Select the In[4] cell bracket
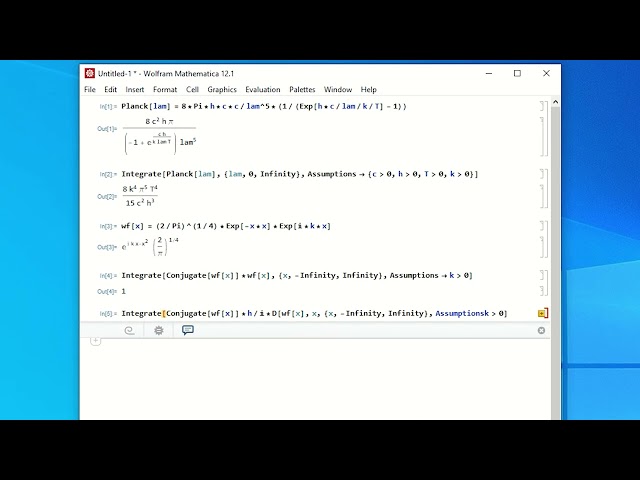The image size is (640, 480). [542, 276]
